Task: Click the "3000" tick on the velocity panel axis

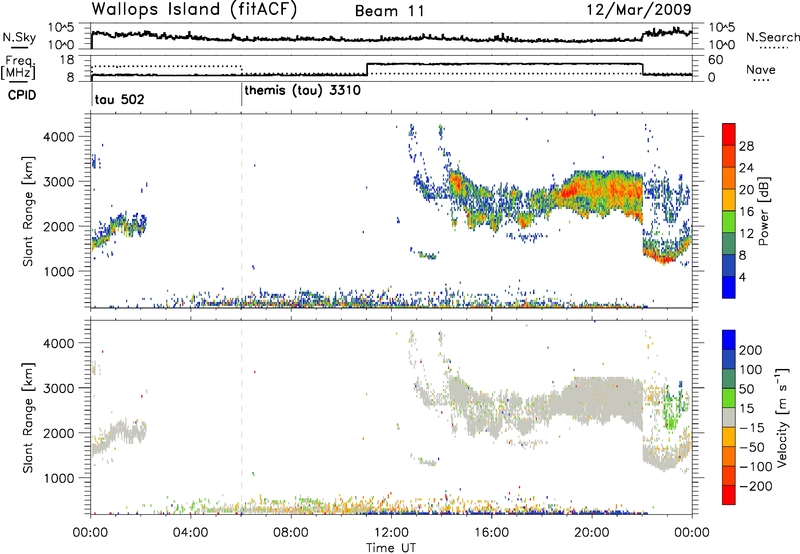Action: tap(59, 388)
